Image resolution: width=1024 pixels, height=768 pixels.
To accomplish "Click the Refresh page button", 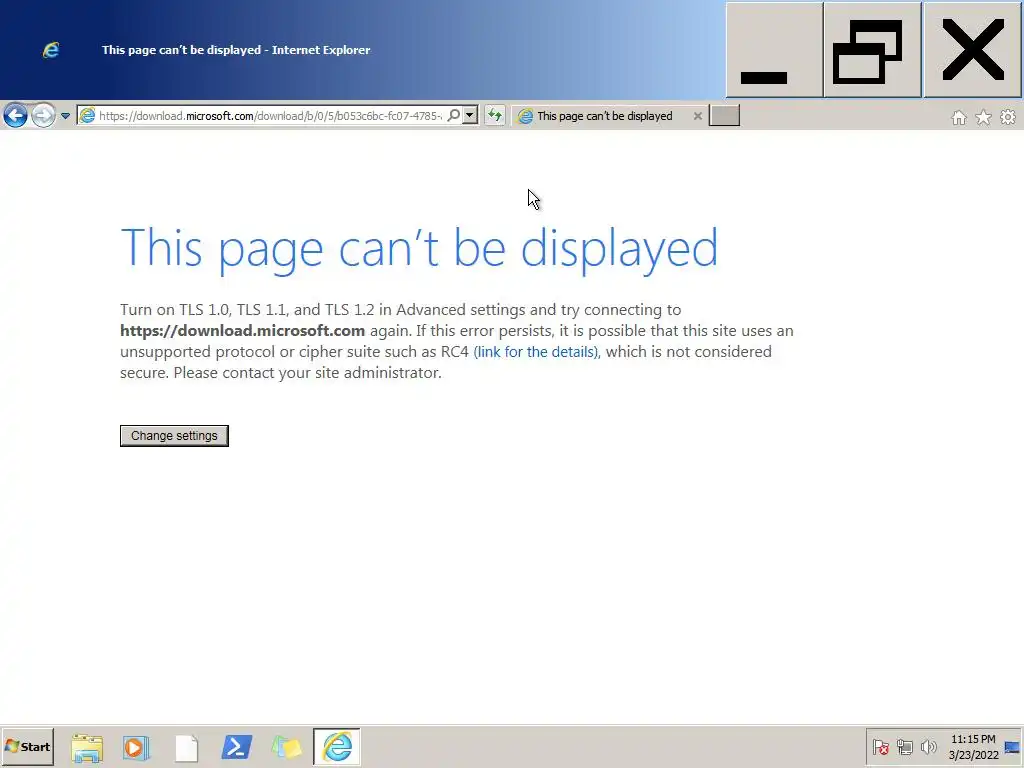I will [x=494, y=116].
